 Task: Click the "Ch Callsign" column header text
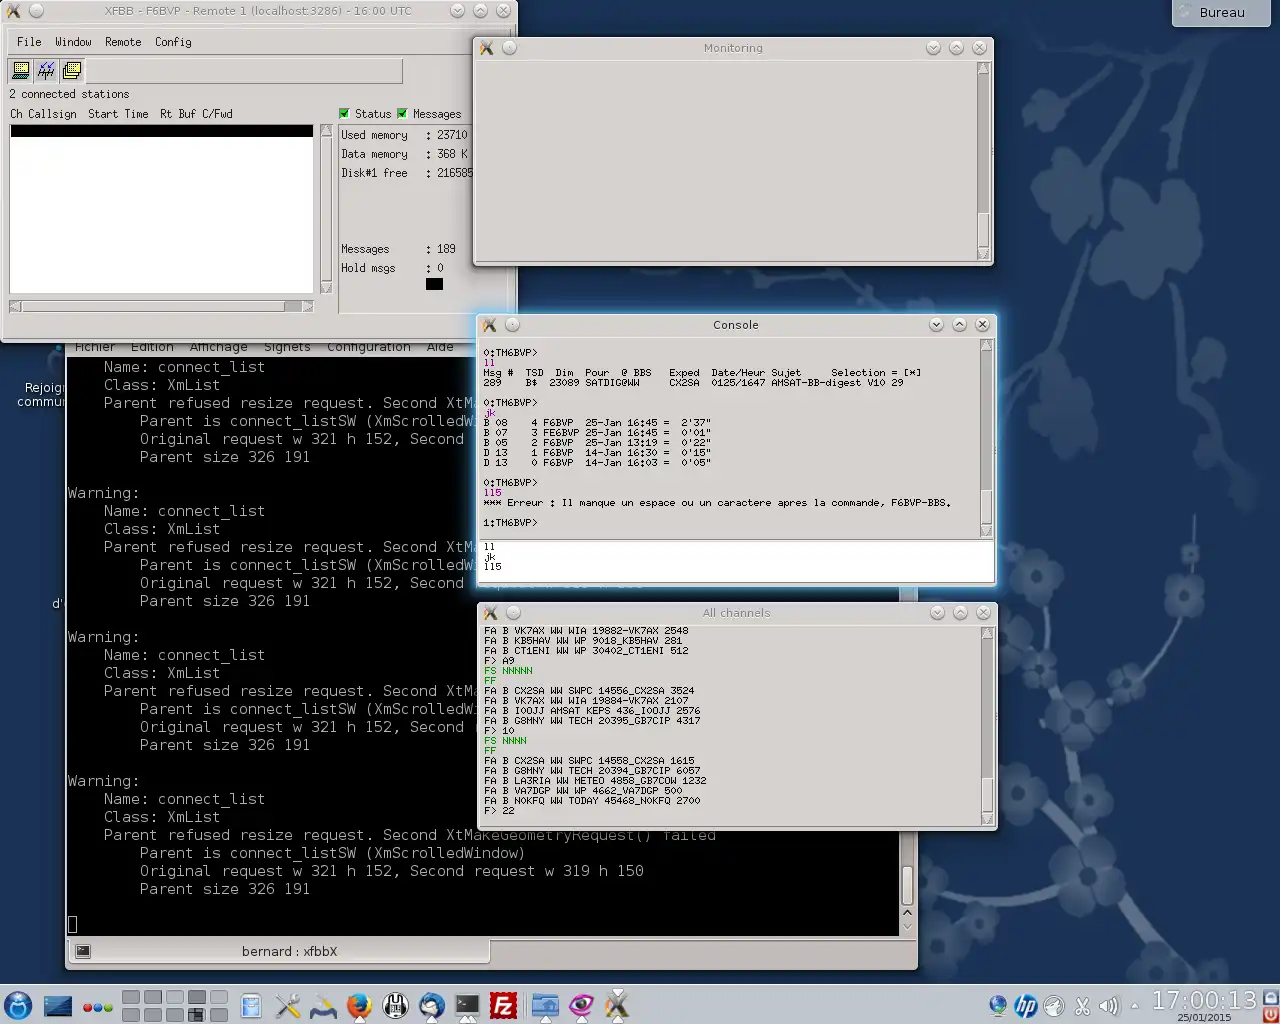43,114
